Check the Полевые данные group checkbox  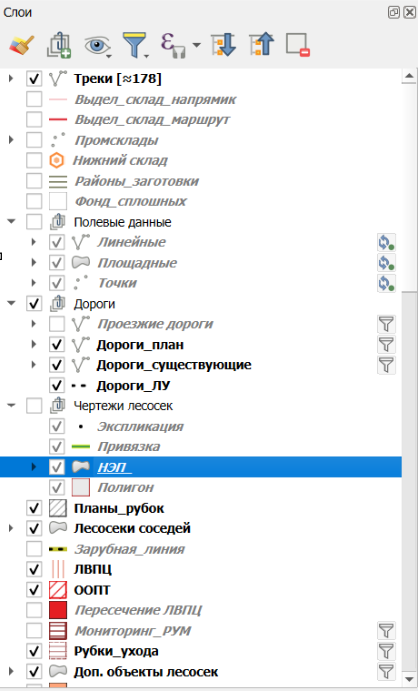pos(34,222)
